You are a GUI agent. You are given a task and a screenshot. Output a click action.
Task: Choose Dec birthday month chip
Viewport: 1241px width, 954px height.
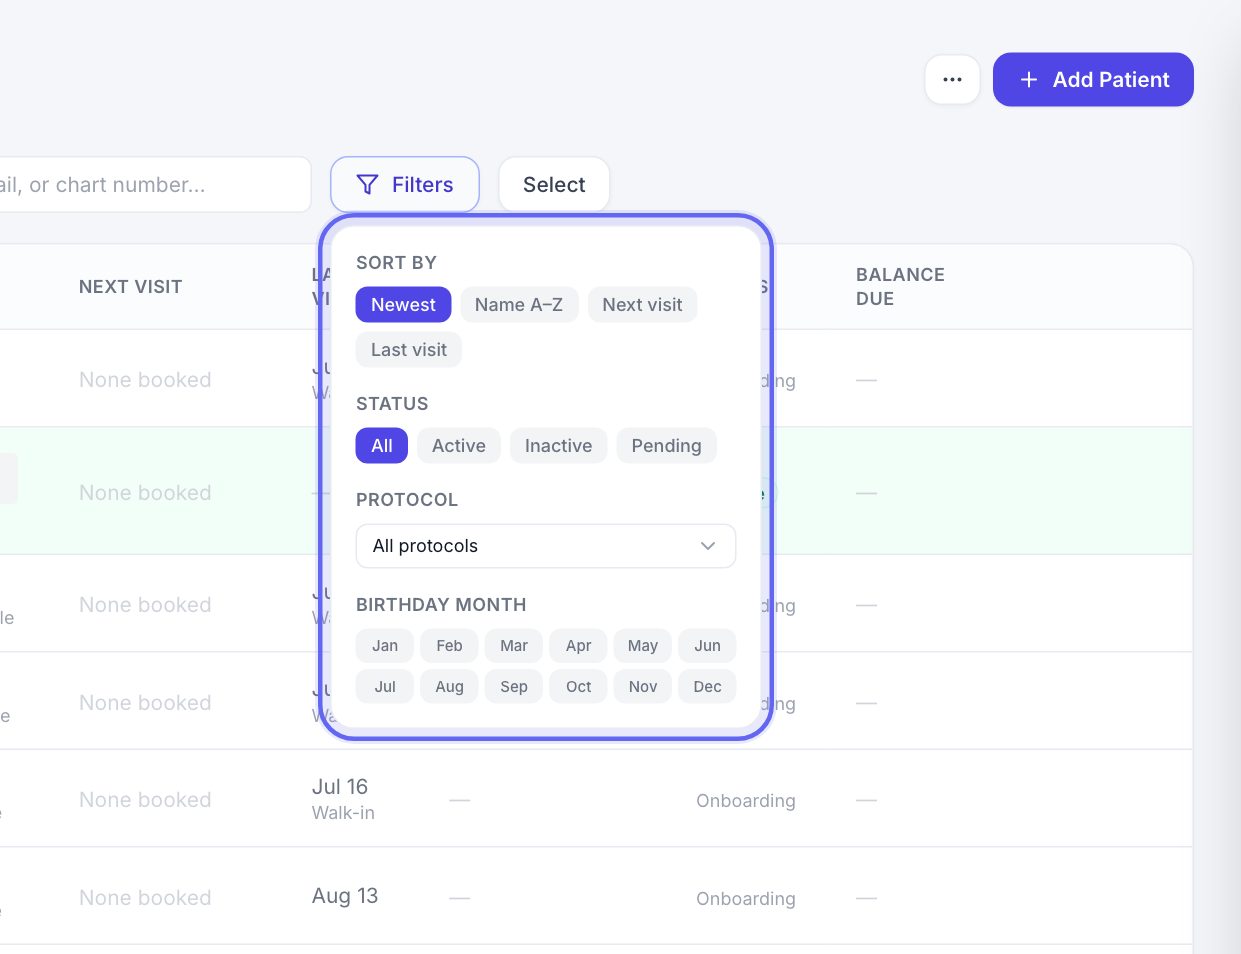(x=707, y=687)
